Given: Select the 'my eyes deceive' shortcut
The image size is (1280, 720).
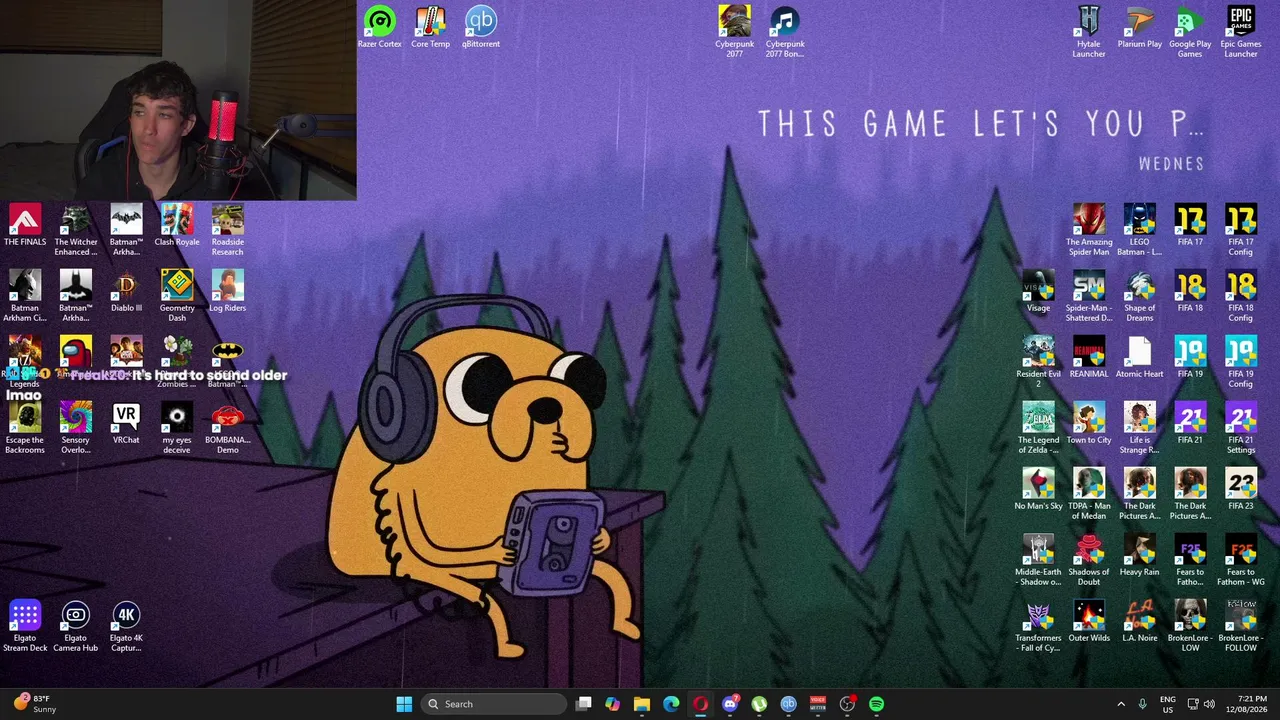Looking at the screenshot, I should tap(177, 428).
